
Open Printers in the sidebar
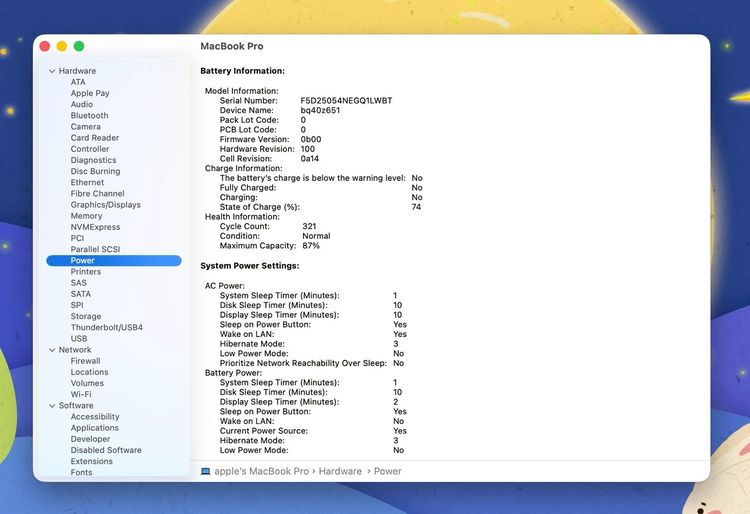coord(86,272)
